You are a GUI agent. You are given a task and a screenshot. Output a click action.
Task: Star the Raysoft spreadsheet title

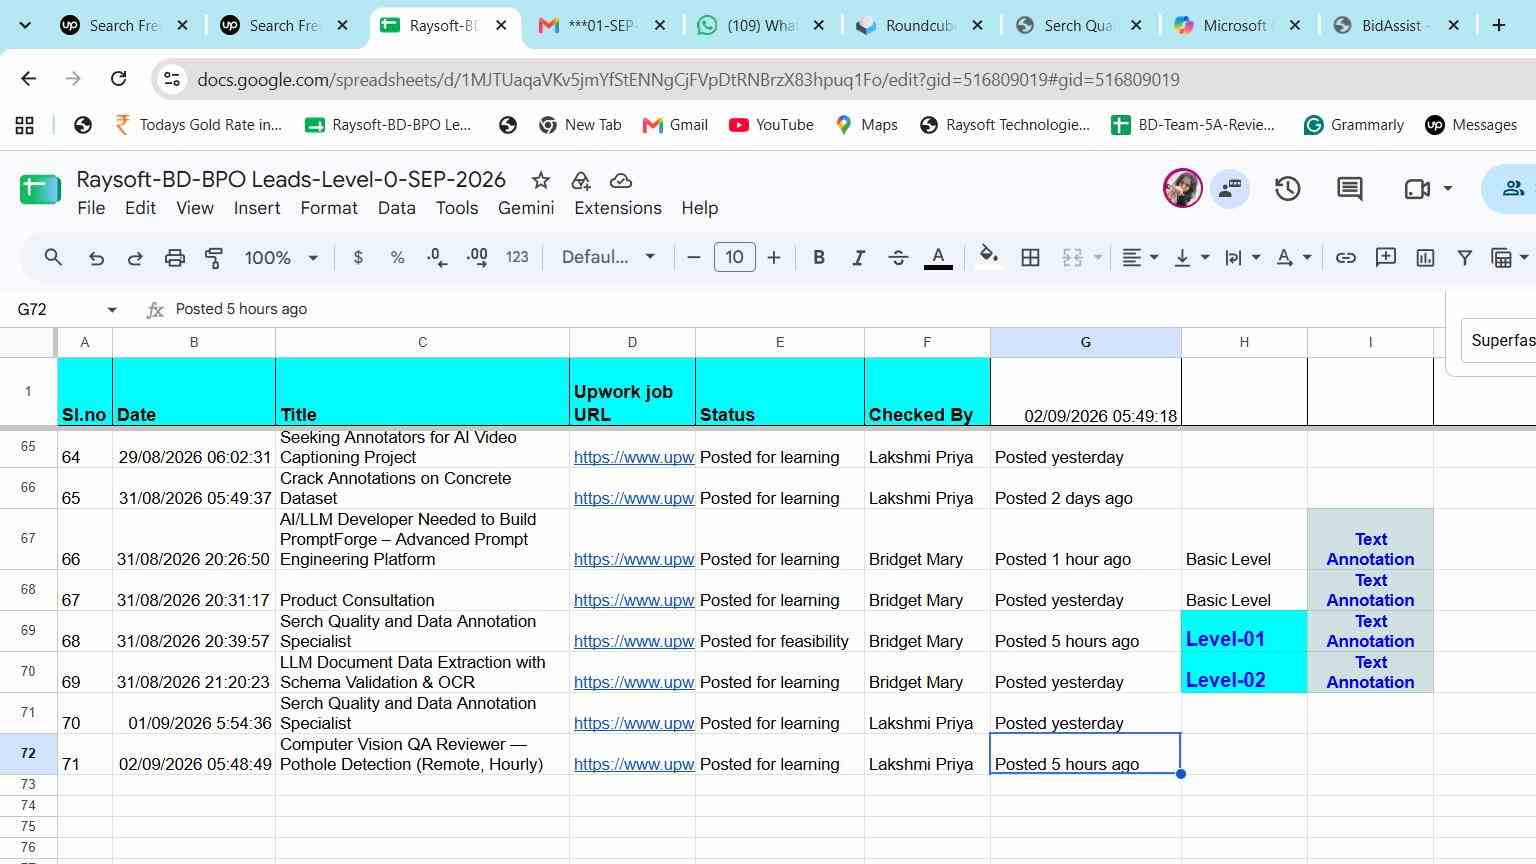[541, 180]
